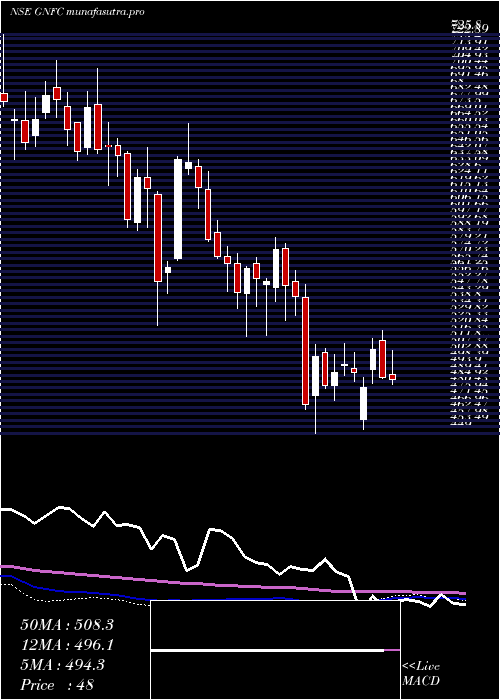This screenshot has width=500, height=700.
Task: Click the last small red candle on the right
Action: [392, 377]
